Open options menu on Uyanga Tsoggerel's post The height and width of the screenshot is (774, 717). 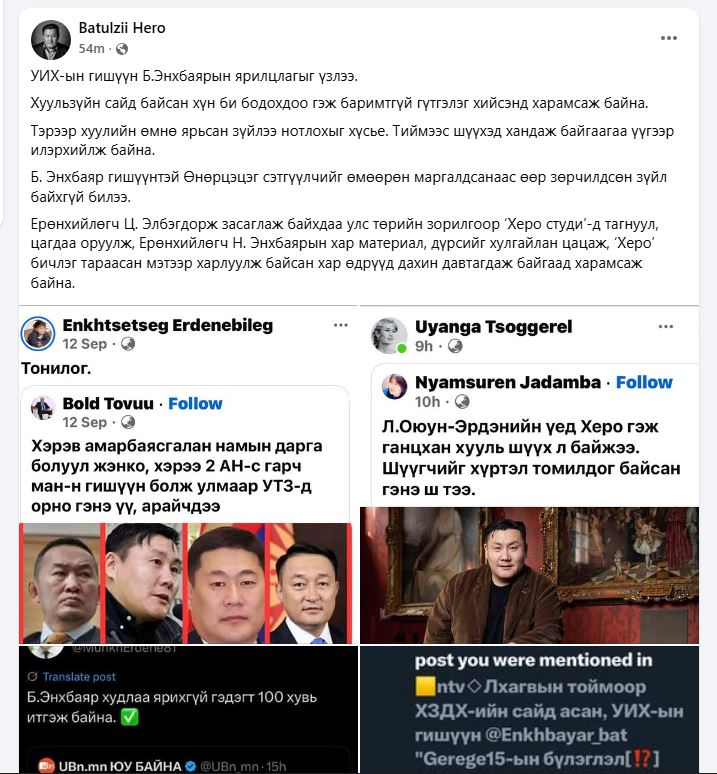(666, 326)
